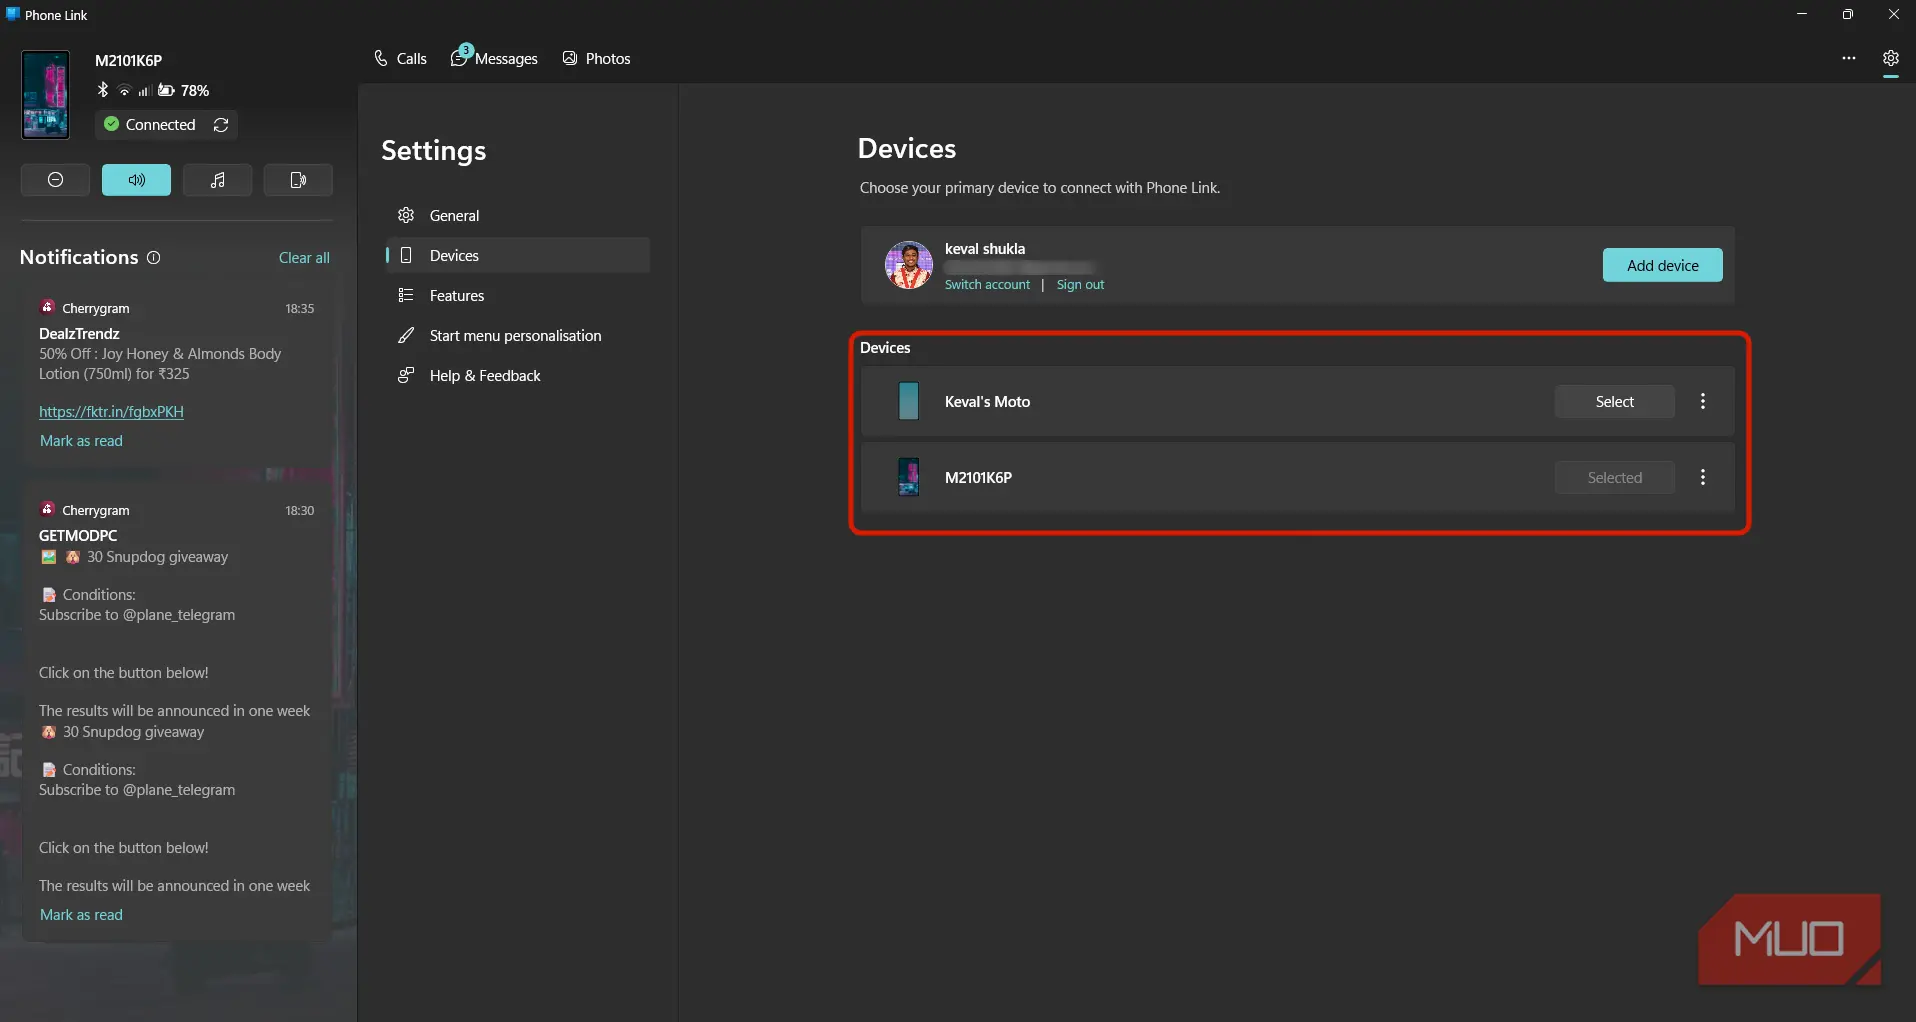This screenshot has width=1916, height=1022.
Task: Click Keval's Moto device icon
Action: click(908, 401)
